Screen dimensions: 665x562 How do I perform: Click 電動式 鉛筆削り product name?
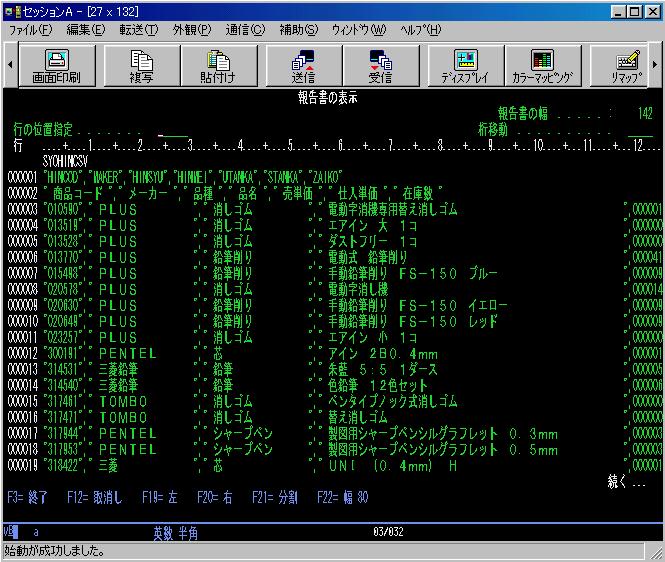tap(367, 257)
